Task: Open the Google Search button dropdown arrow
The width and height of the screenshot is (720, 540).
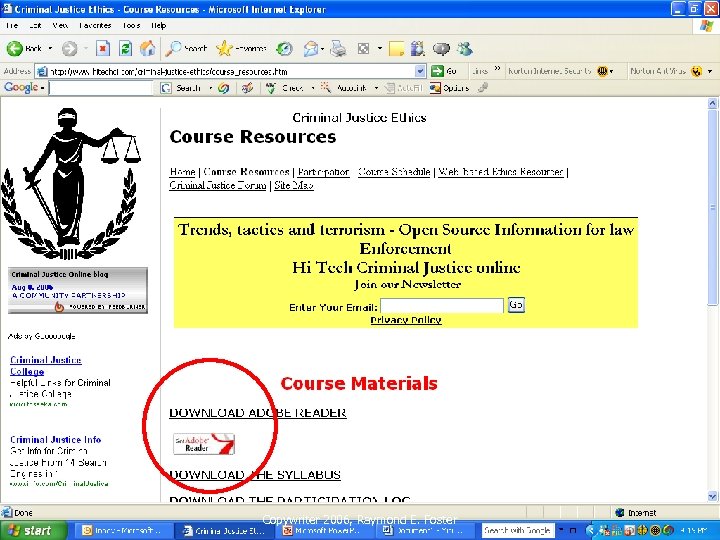Action: [x=211, y=88]
